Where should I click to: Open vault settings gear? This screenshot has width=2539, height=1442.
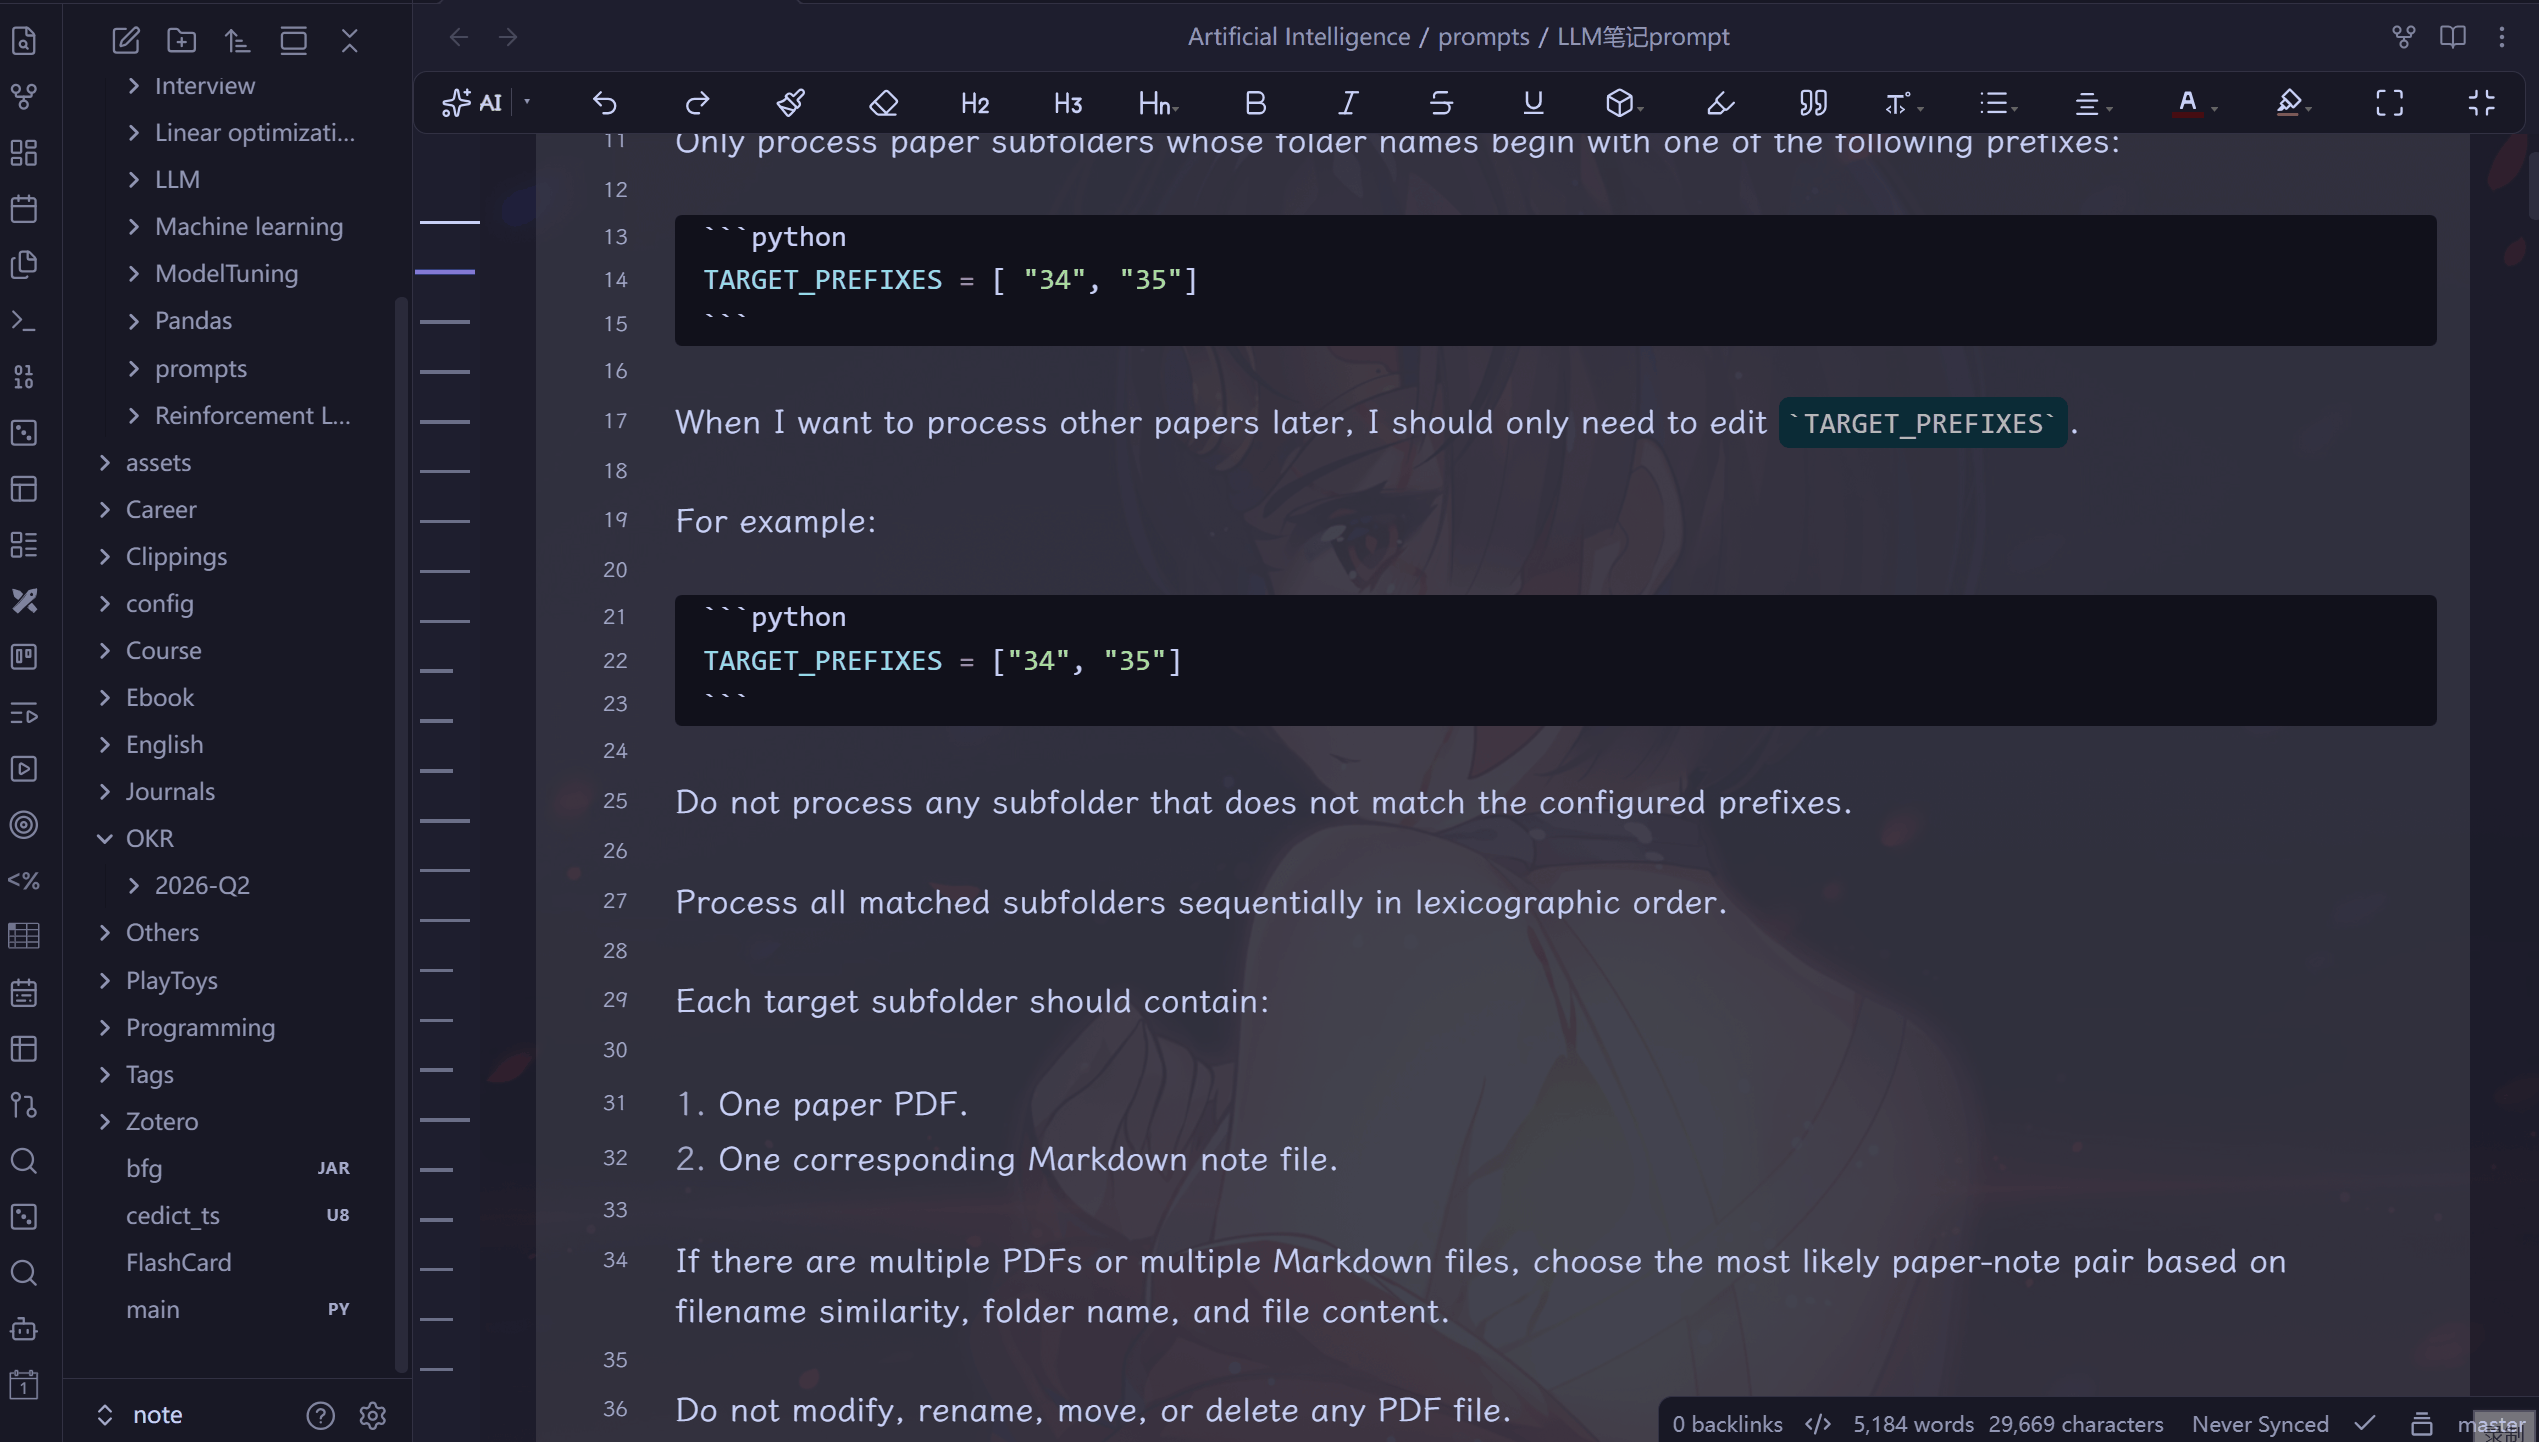pos(373,1415)
